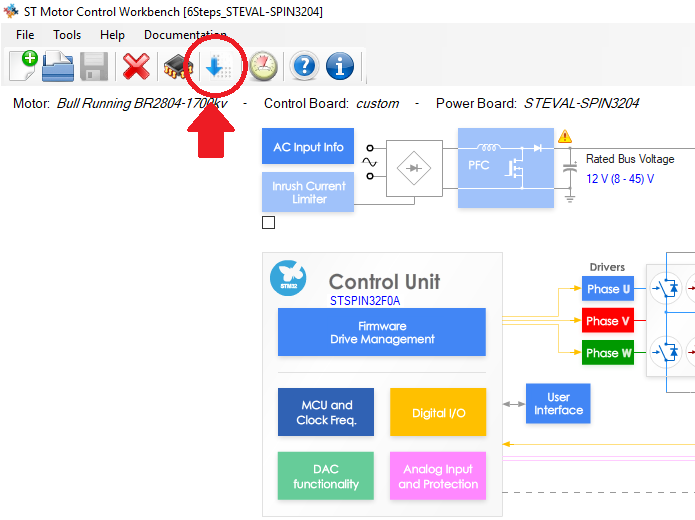
Task: Open the Documentation menu
Action: pyautogui.click(x=185, y=35)
